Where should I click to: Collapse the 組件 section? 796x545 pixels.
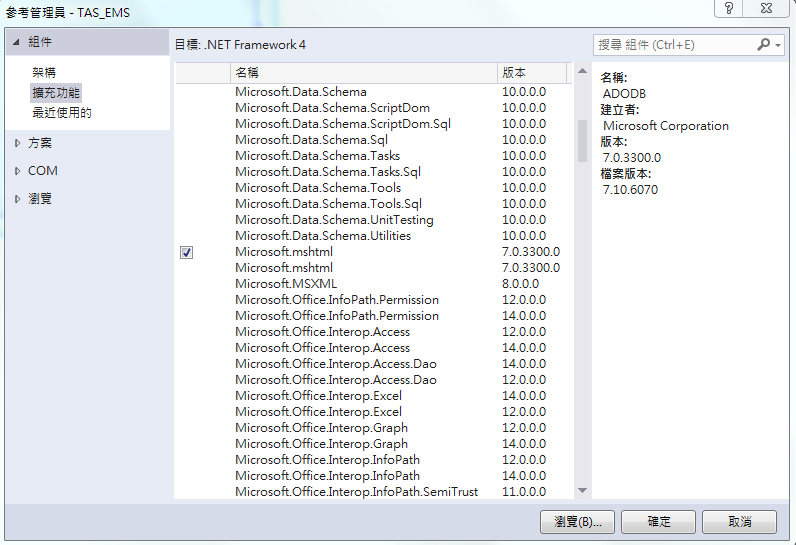point(16,42)
